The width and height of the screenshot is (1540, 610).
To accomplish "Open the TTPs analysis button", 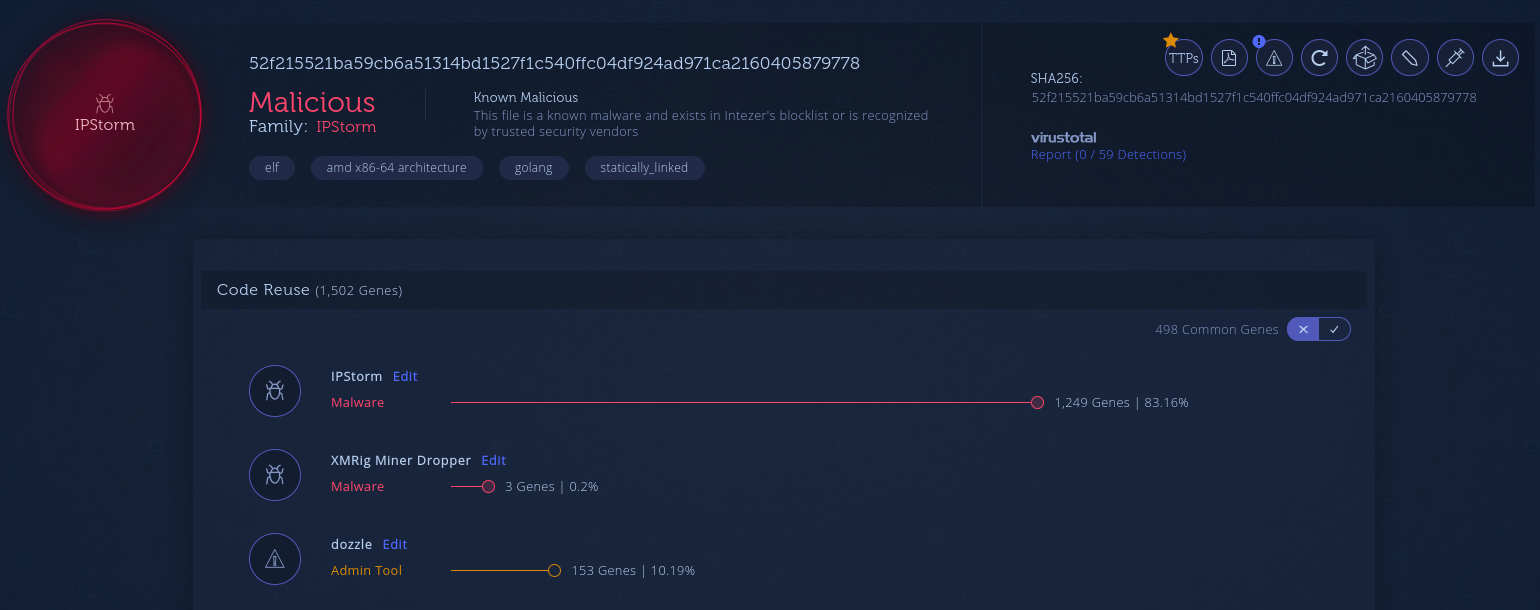I will coord(1183,58).
